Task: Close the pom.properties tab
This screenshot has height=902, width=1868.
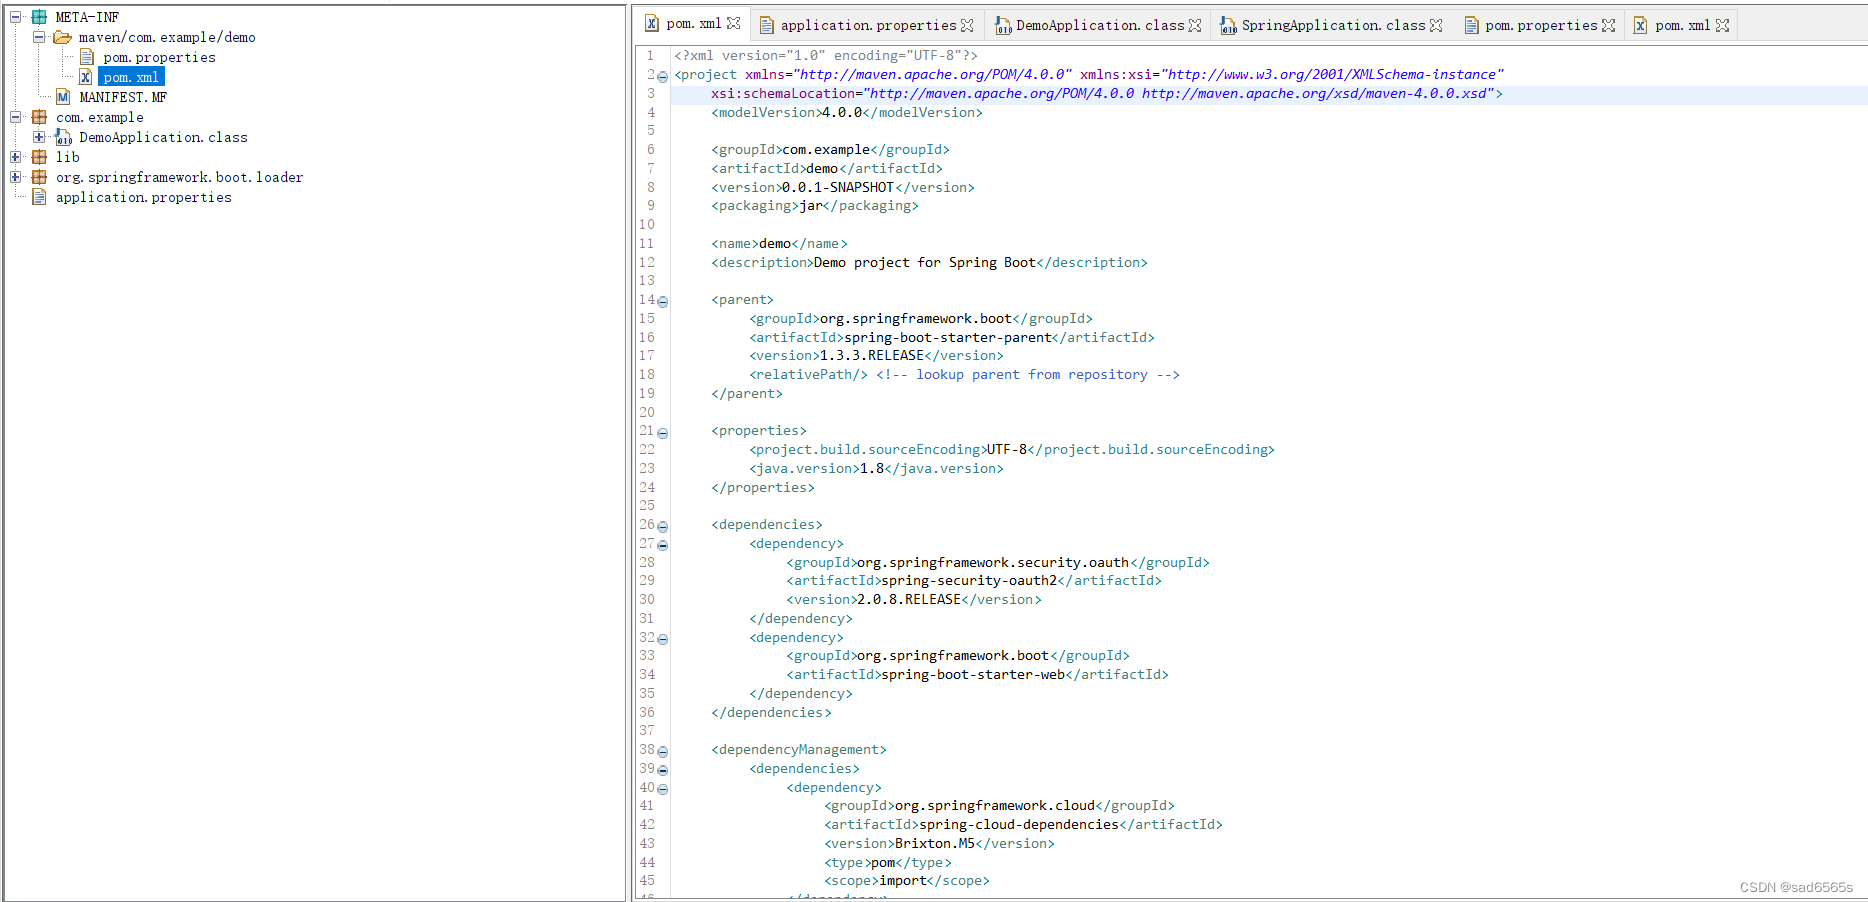Action: (1608, 25)
